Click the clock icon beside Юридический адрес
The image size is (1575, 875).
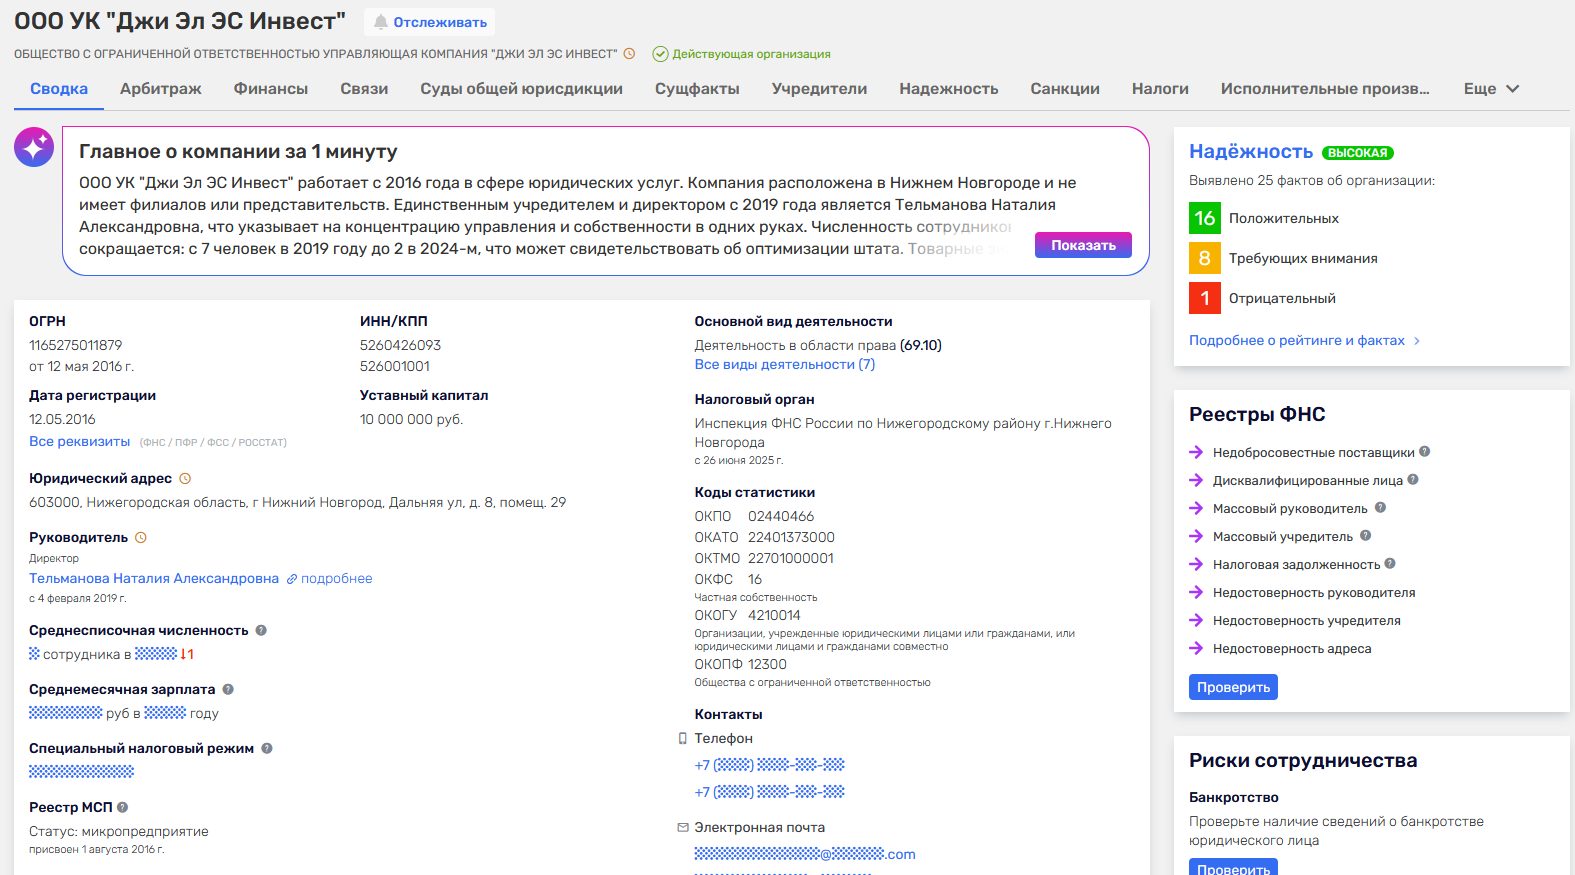click(x=185, y=479)
